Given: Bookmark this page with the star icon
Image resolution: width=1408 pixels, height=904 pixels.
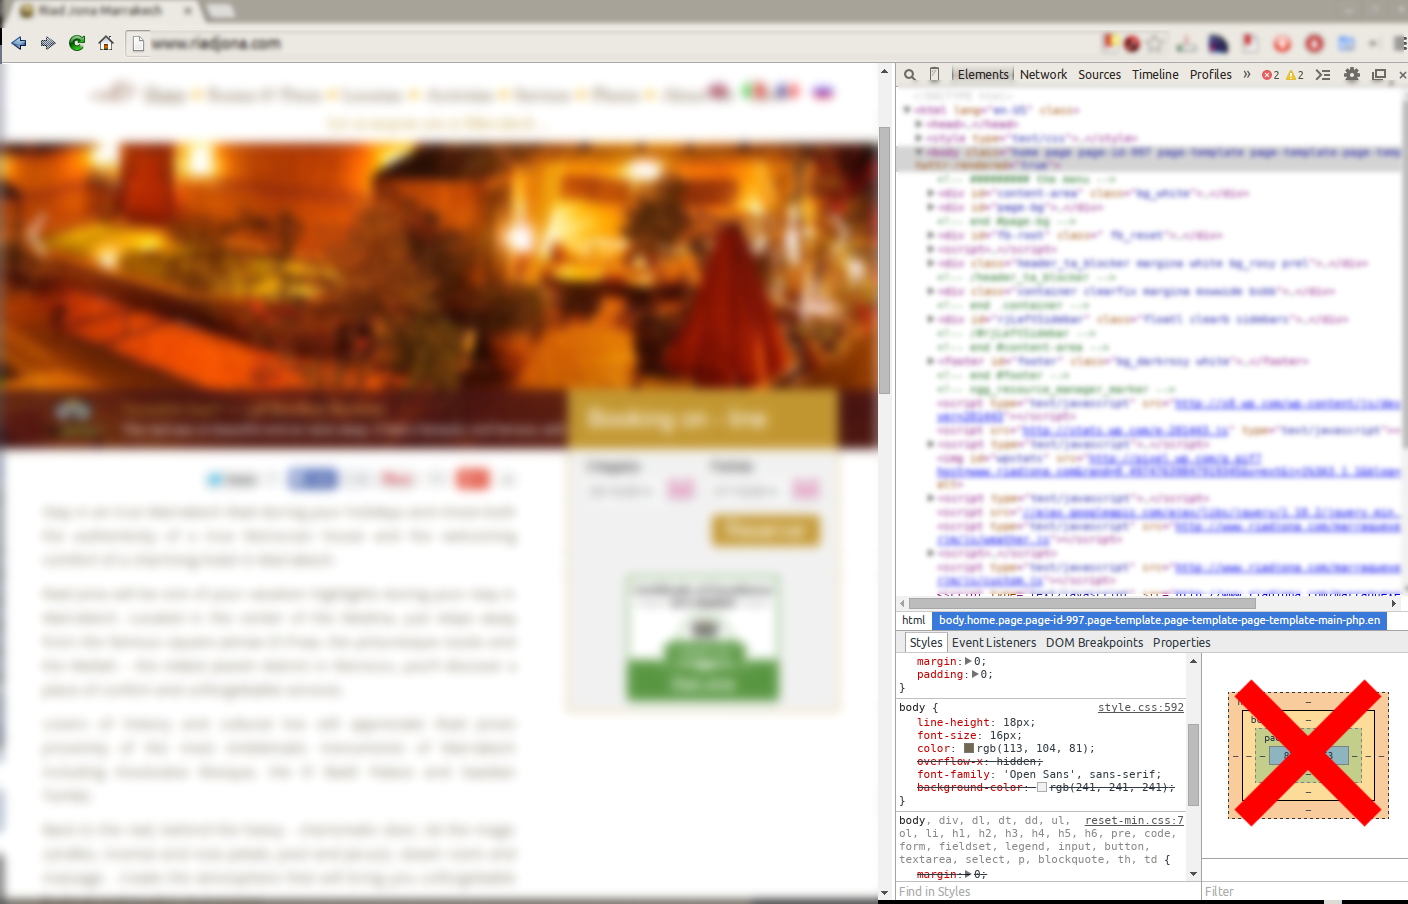Looking at the screenshot, I should (1156, 43).
